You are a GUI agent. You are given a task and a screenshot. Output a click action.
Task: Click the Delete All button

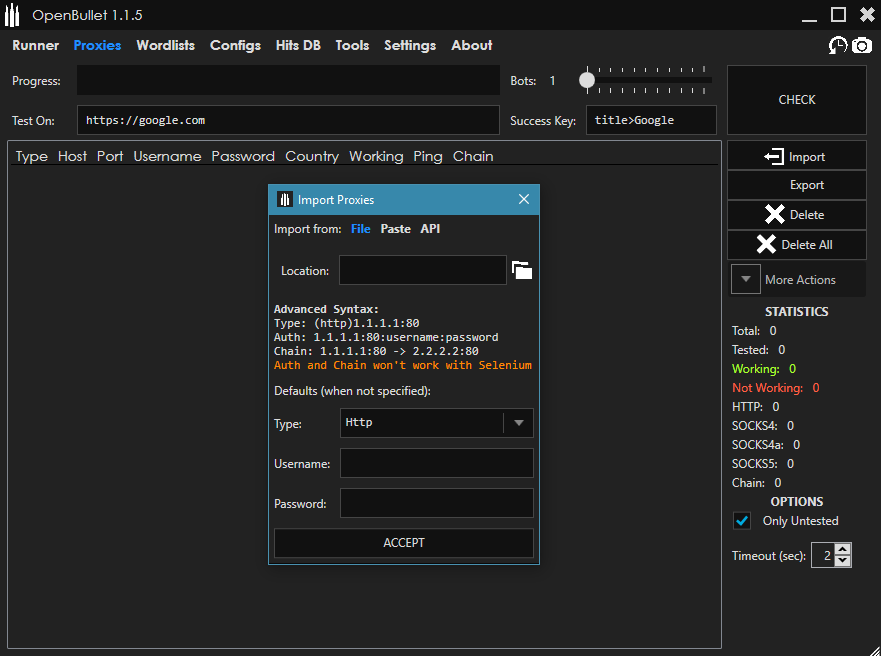[x=797, y=244]
